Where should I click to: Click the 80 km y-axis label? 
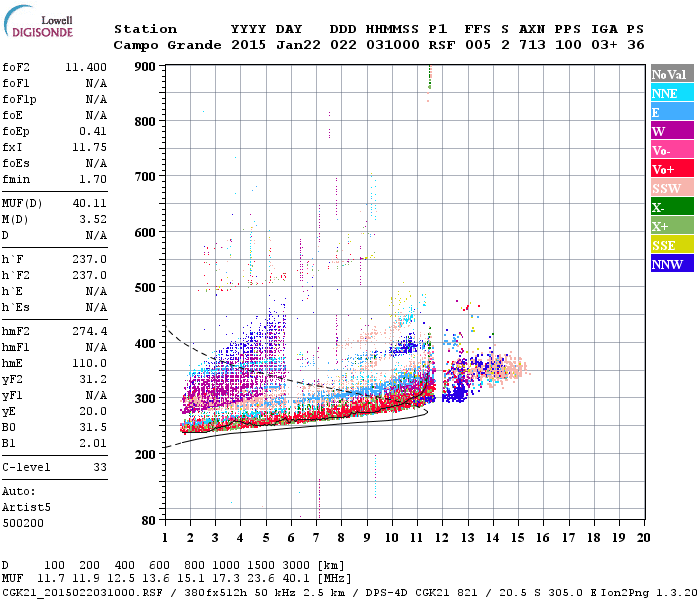point(148,520)
